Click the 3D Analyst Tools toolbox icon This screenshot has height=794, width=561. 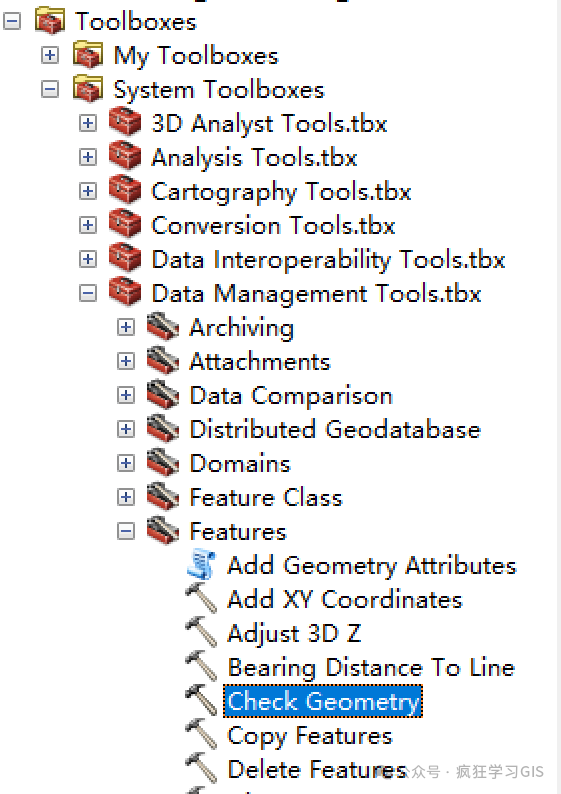pos(125,122)
